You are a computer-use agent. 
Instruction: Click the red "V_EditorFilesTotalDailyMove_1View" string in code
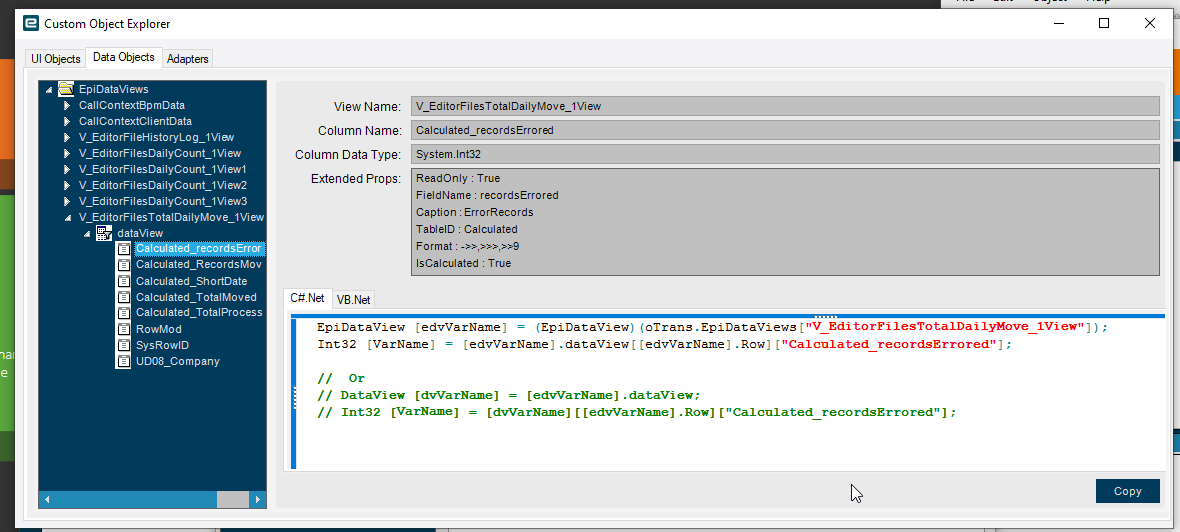pyautogui.click(x=947, y=327)
